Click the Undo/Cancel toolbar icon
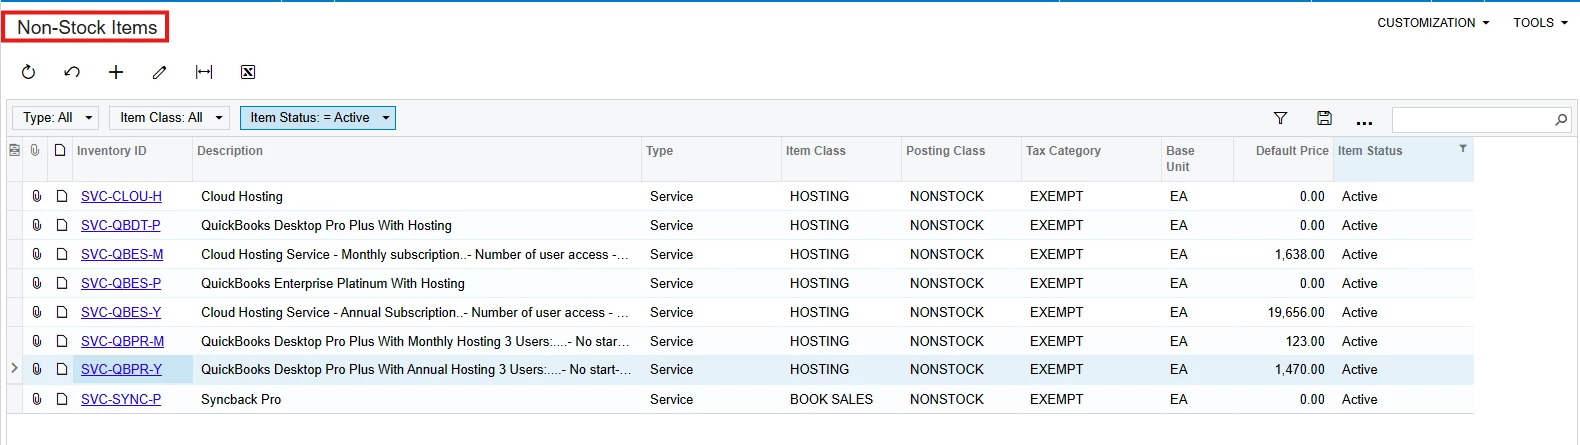This screenshot has height=445, width=1580. coord(72,72)
